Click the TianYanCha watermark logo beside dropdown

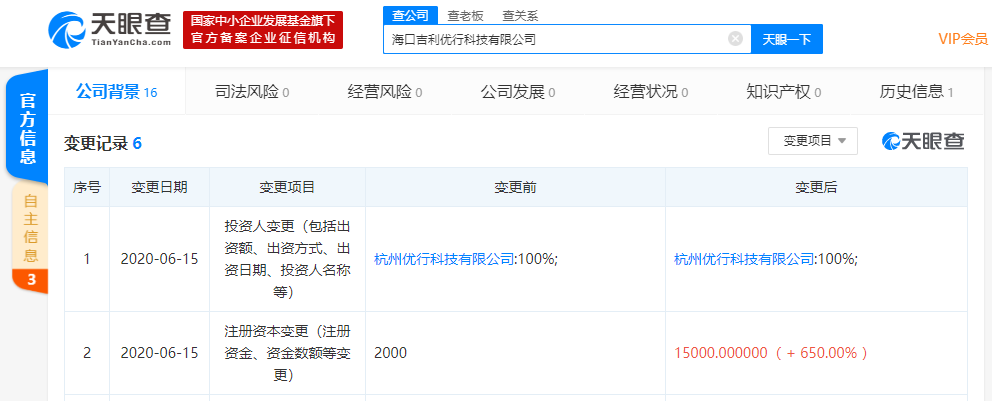pos(923,141)
